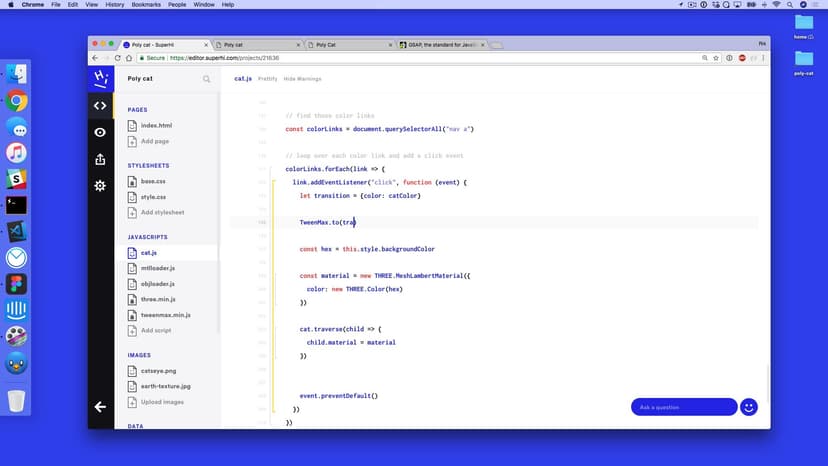Viewport: 828px width, 466px height.
Task: Click the back arrow in sidebar
Action: point(100,407)
